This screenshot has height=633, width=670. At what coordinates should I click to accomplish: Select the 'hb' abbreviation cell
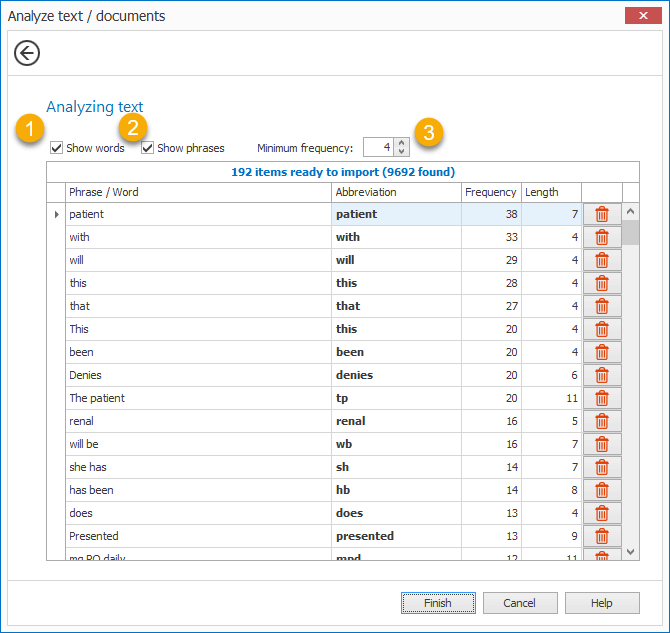[x=396, y=490]
